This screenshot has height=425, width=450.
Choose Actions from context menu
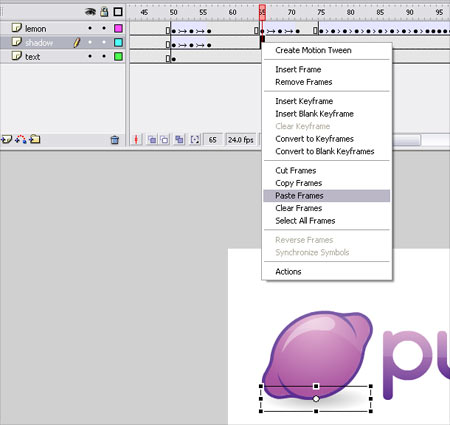tap(288, 272)
